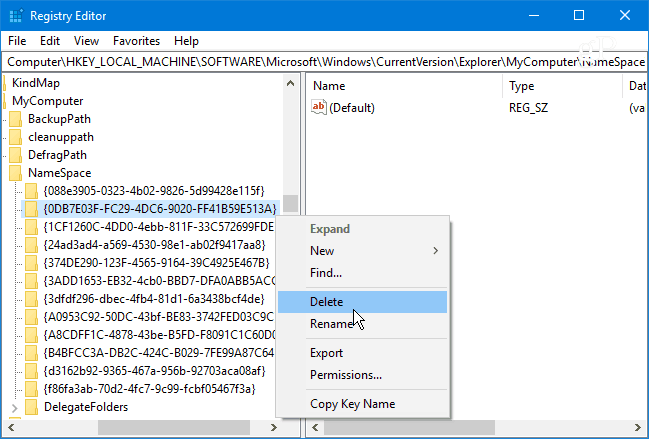Viewport: 649px width, 439px height.
Task: Click folder icon of {374DE290-123F-4565 key
Action: coord(31,263)
